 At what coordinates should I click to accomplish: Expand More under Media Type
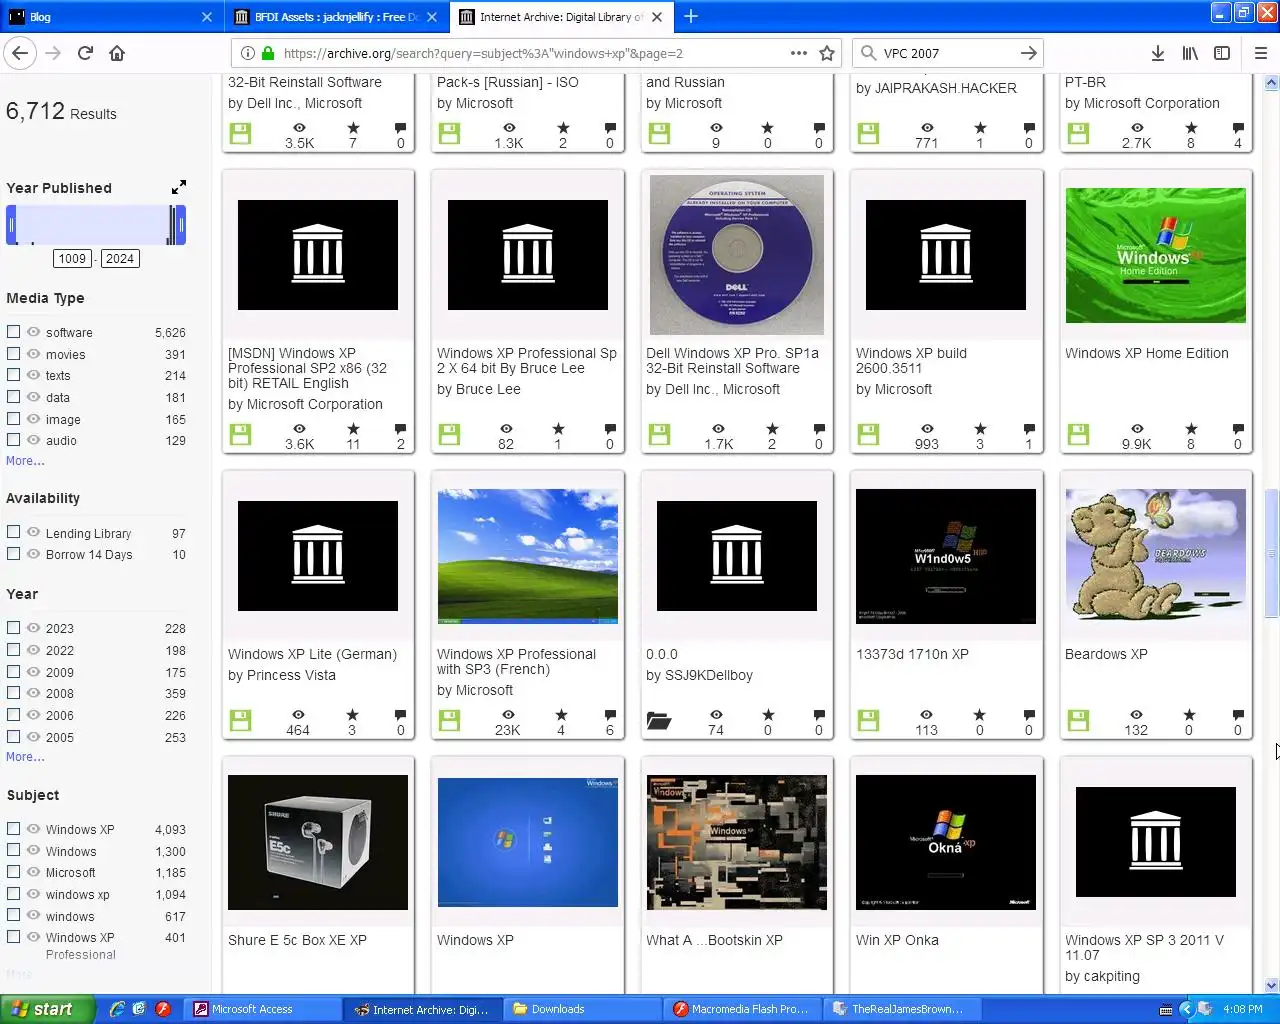(x=25, y=461)
